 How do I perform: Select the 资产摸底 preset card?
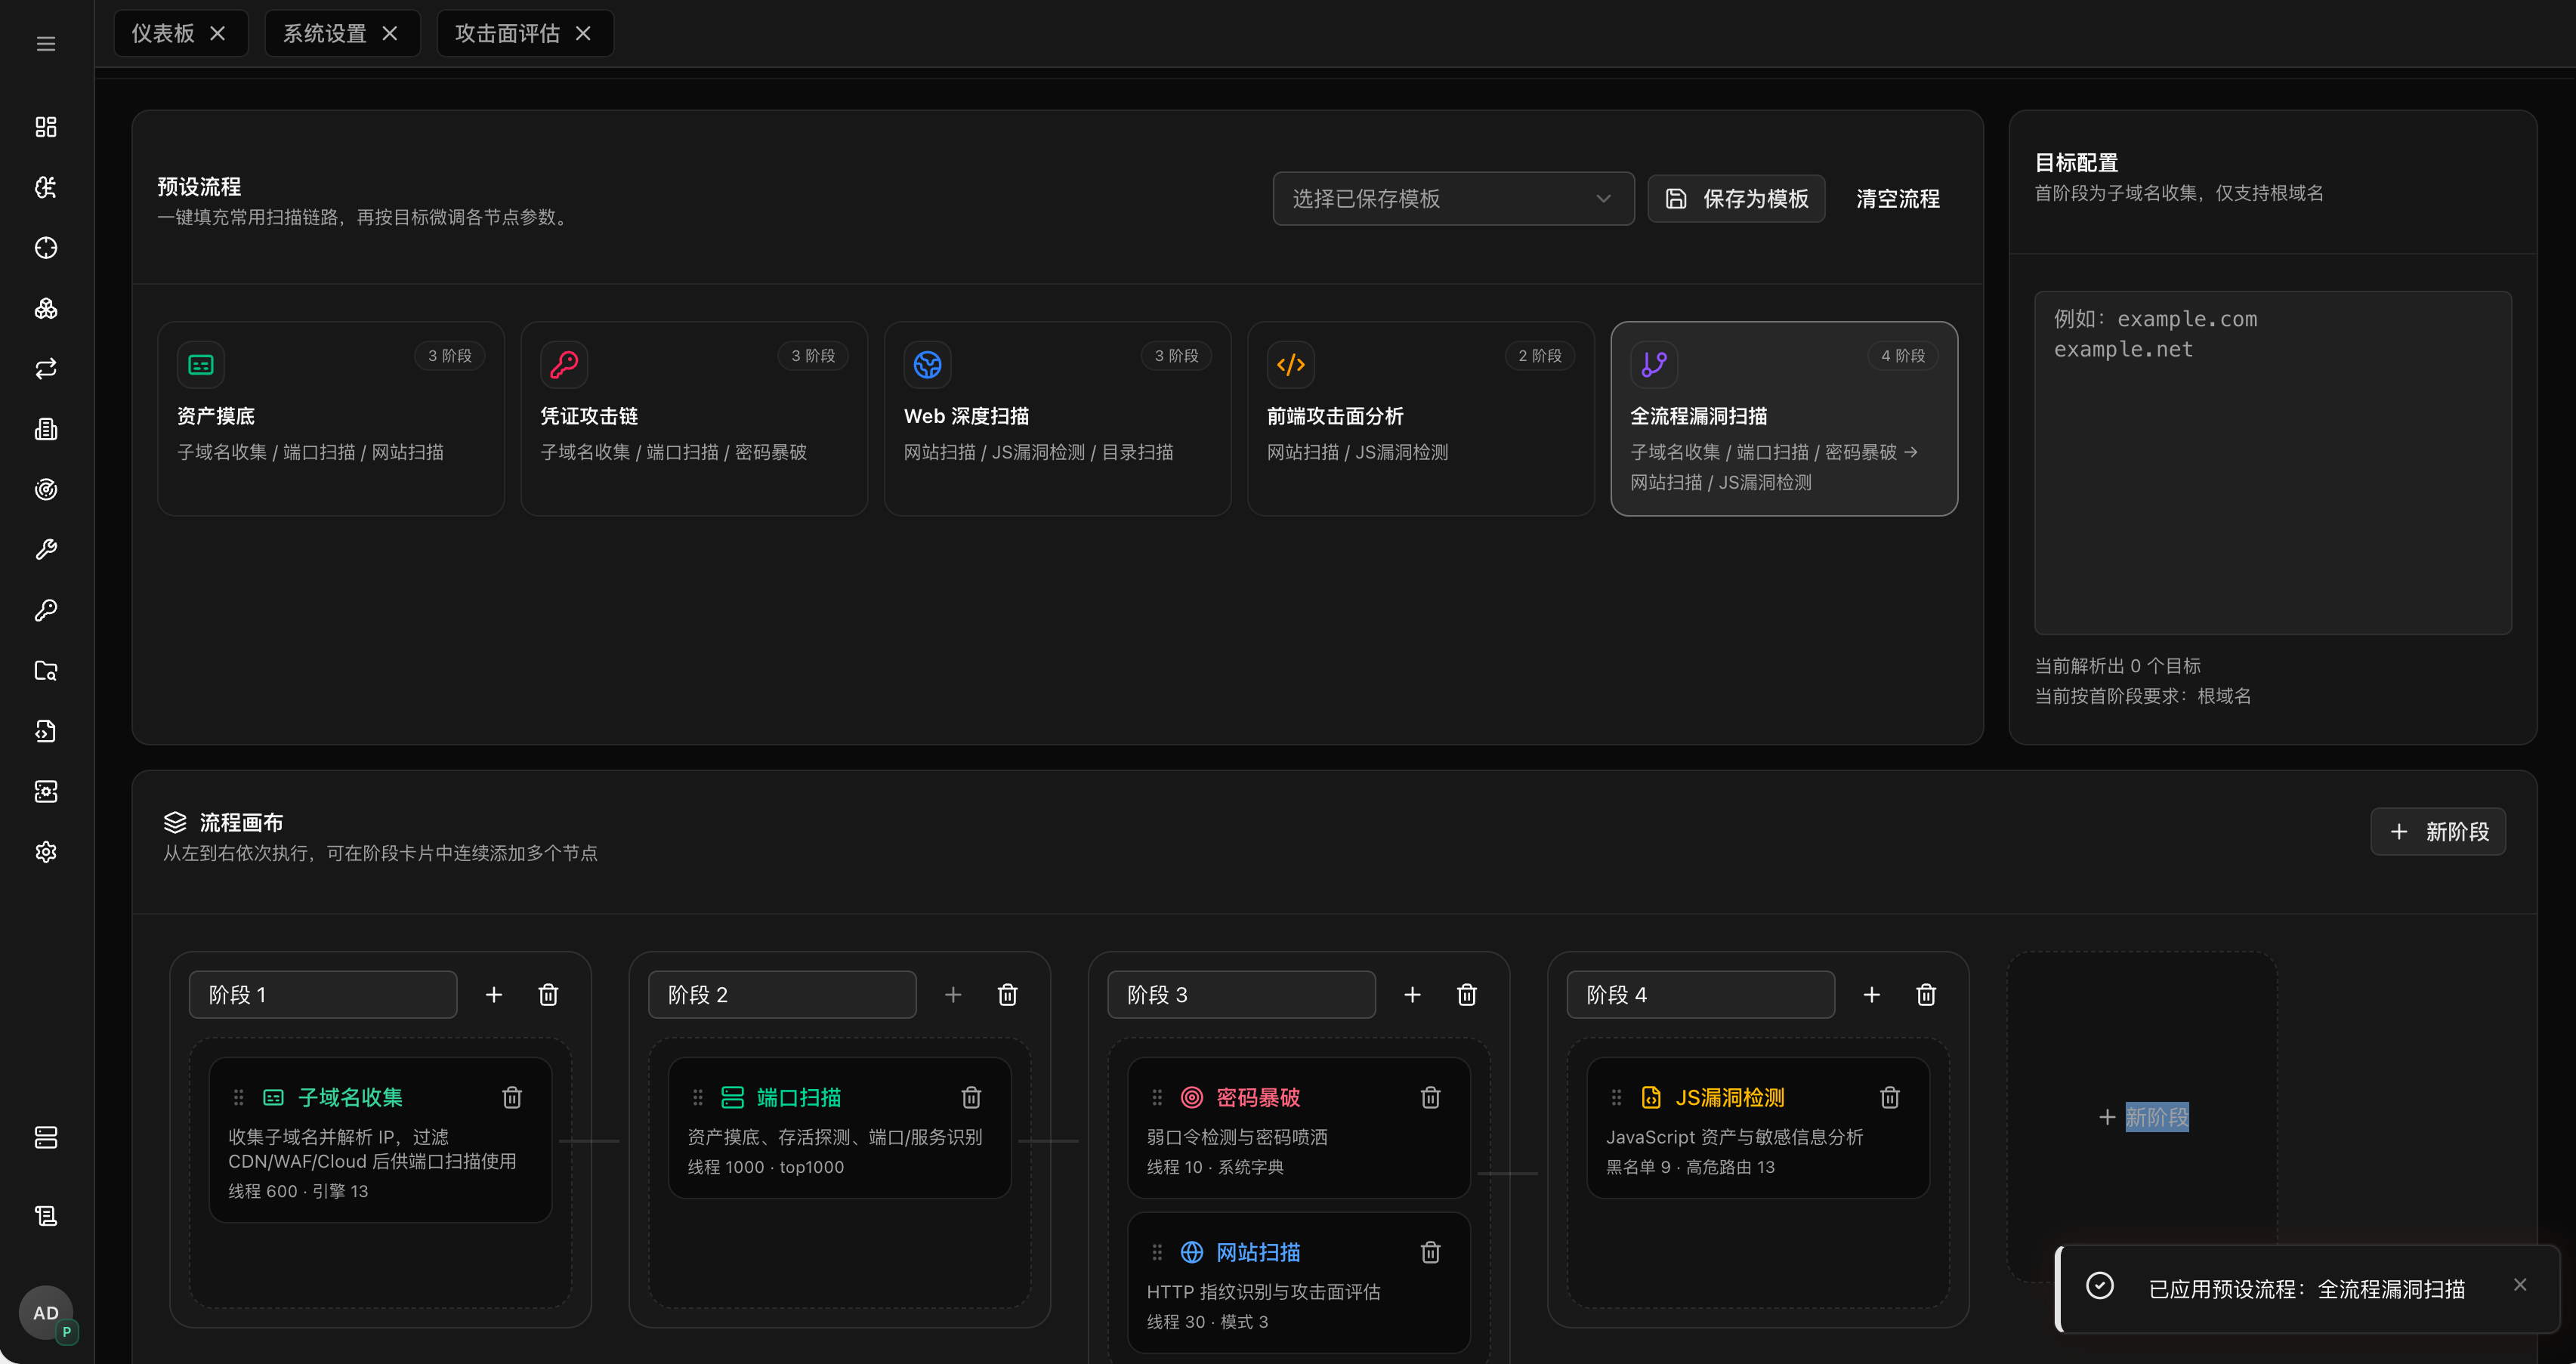pyautogui.click(x=331, y=419)
